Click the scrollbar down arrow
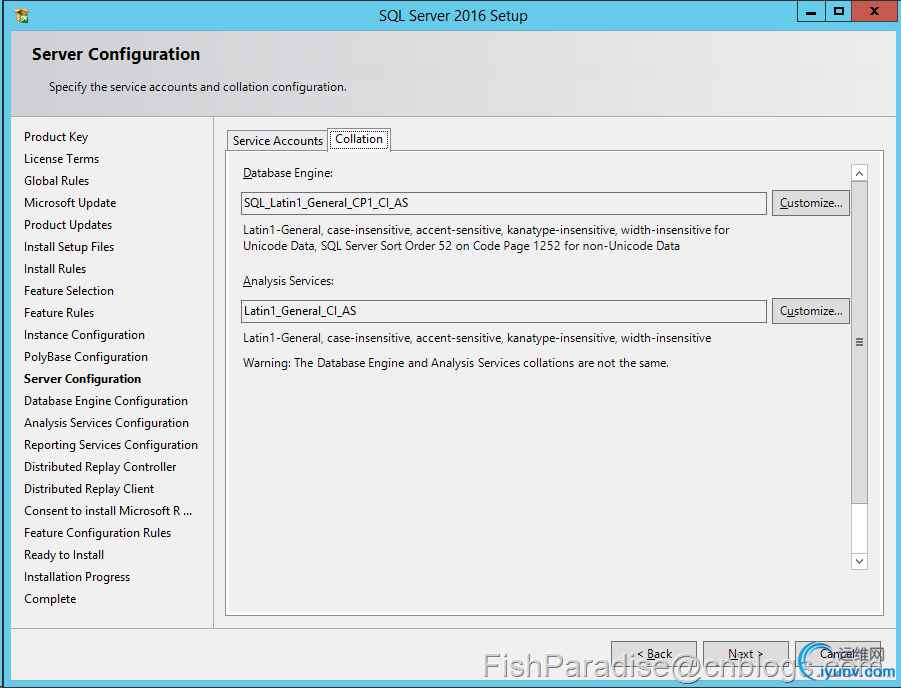This screenshot has height=688, width=901. 859,562
